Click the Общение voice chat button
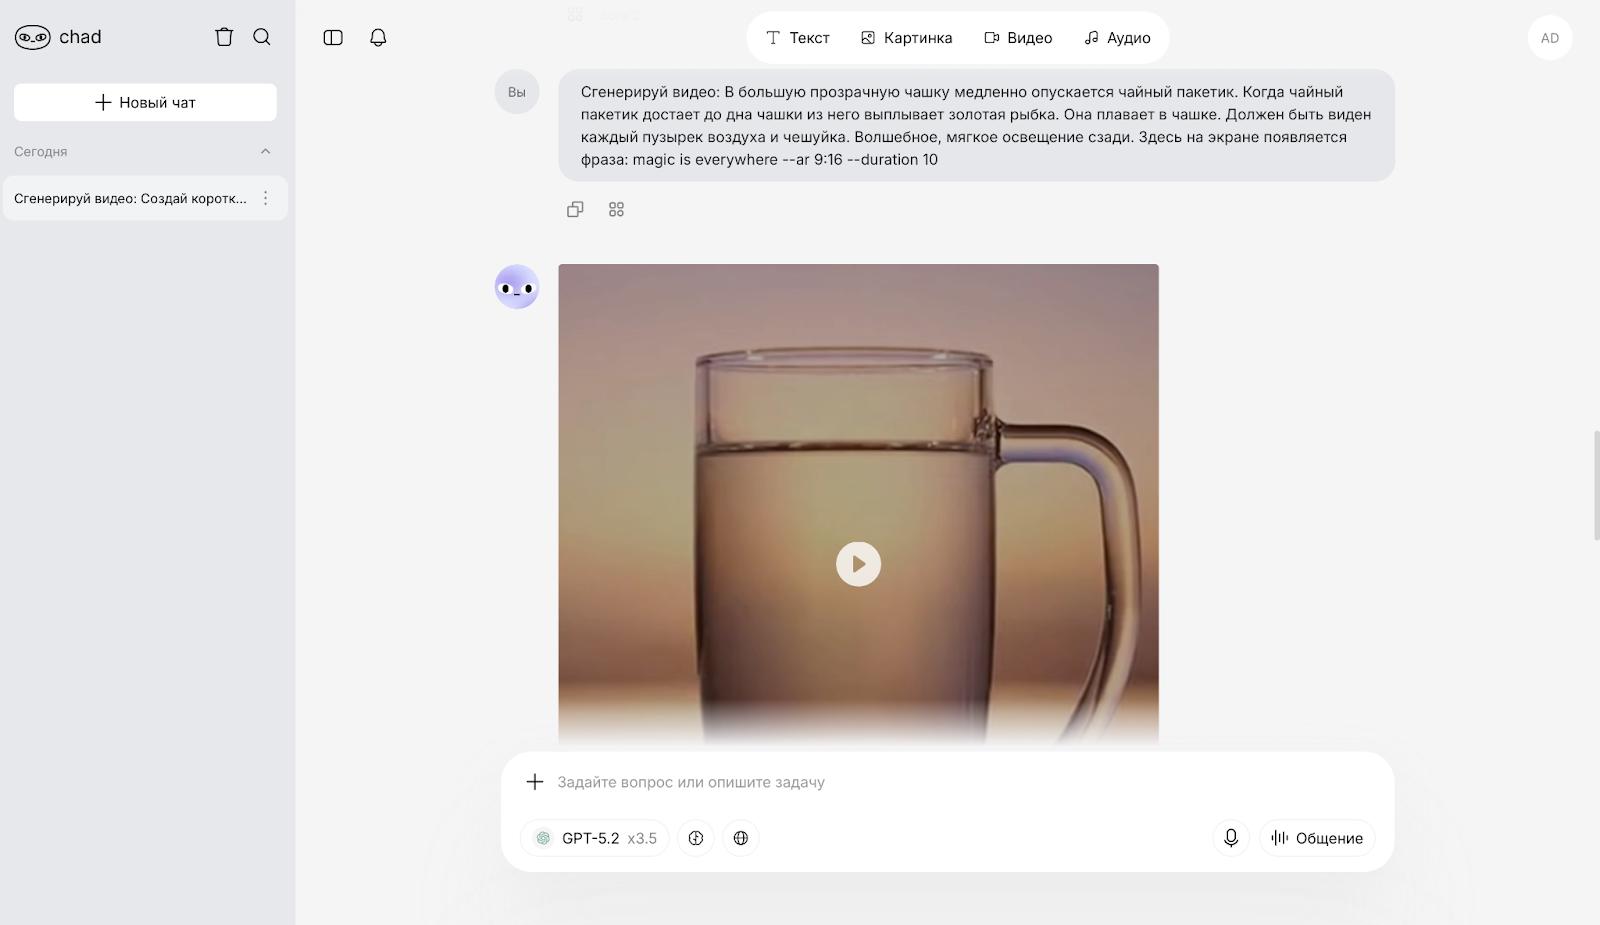The height and width of the screenshot is (925, 1600). [x=1317, y=838]
